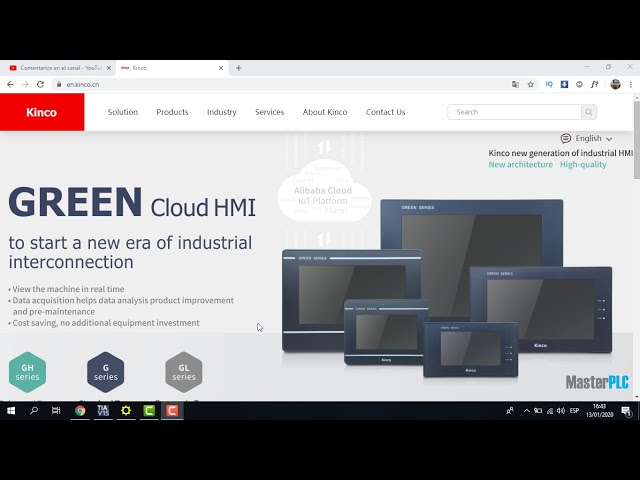640x480 pixels.
Task: Select the GH series hexagon icon
Action: [27, 372]
